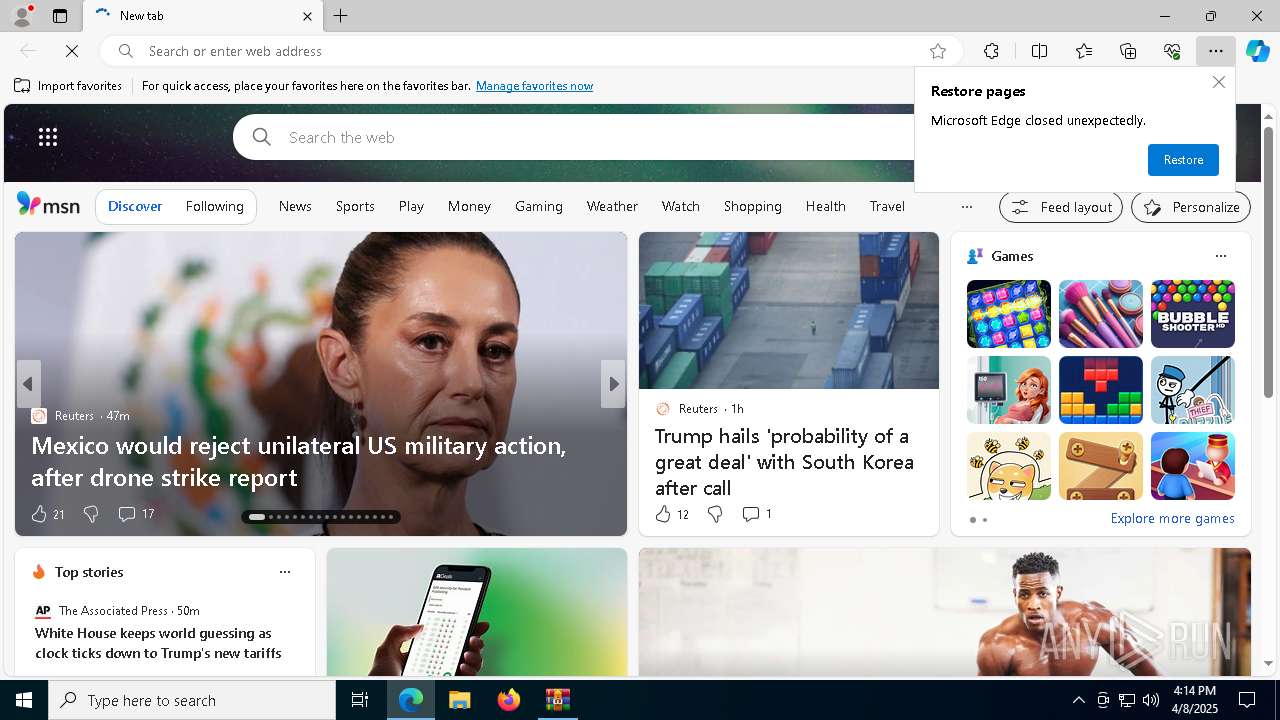The image size is (1280, 720).
Task: Open the notification center
Action: coord(1247,700)
